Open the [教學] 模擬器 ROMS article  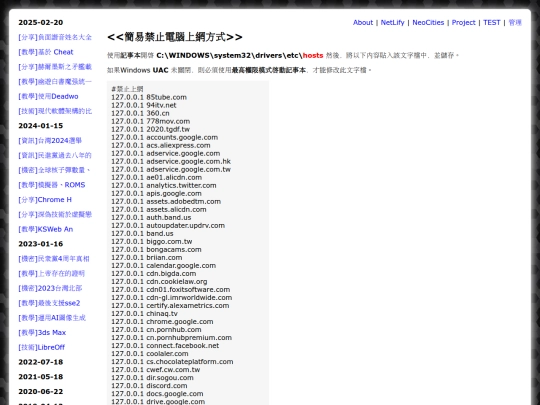pyautogui.click(x=52, y=185)
